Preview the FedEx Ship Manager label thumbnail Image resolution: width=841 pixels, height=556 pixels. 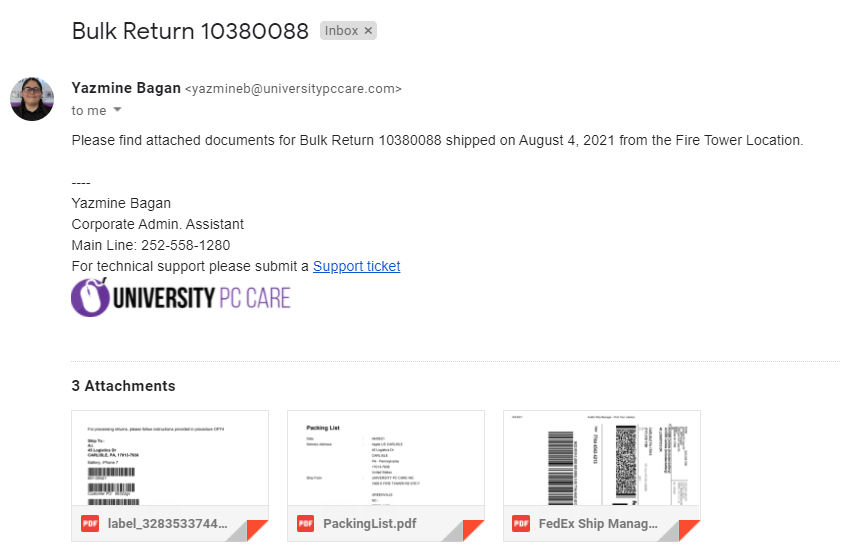pyautogui.click(x=601, y=457)
